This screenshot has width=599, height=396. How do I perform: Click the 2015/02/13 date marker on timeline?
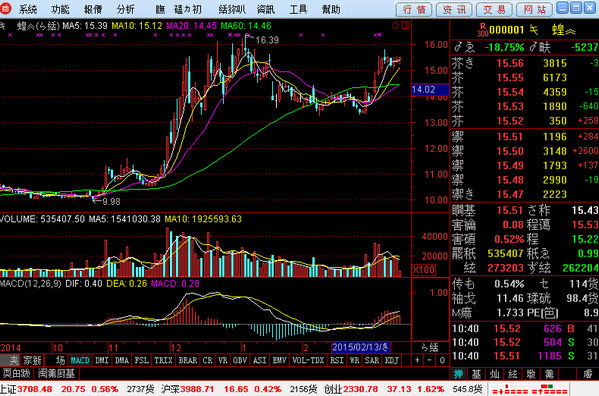coord(360,347)
